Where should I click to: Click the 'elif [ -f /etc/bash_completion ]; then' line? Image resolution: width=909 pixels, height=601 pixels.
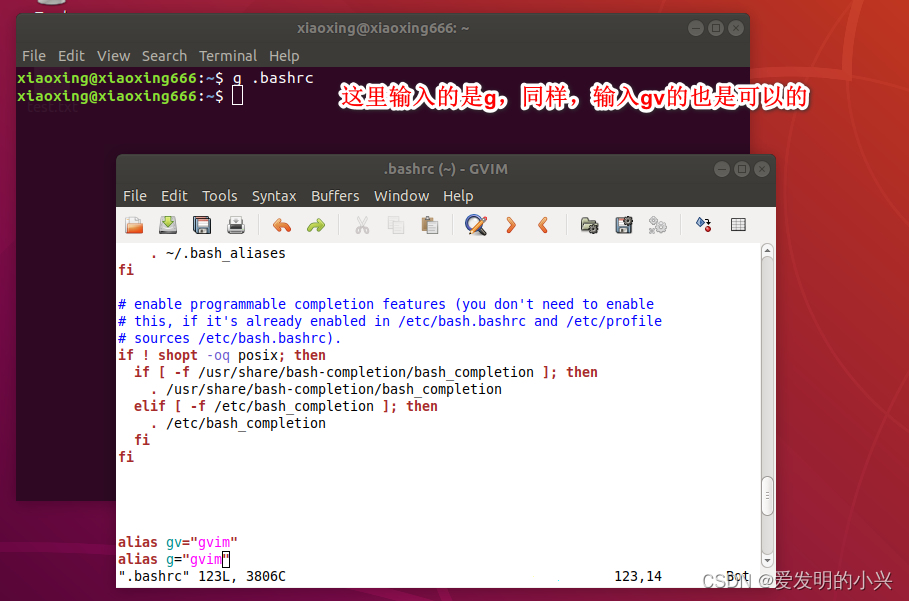coord(286,406)
